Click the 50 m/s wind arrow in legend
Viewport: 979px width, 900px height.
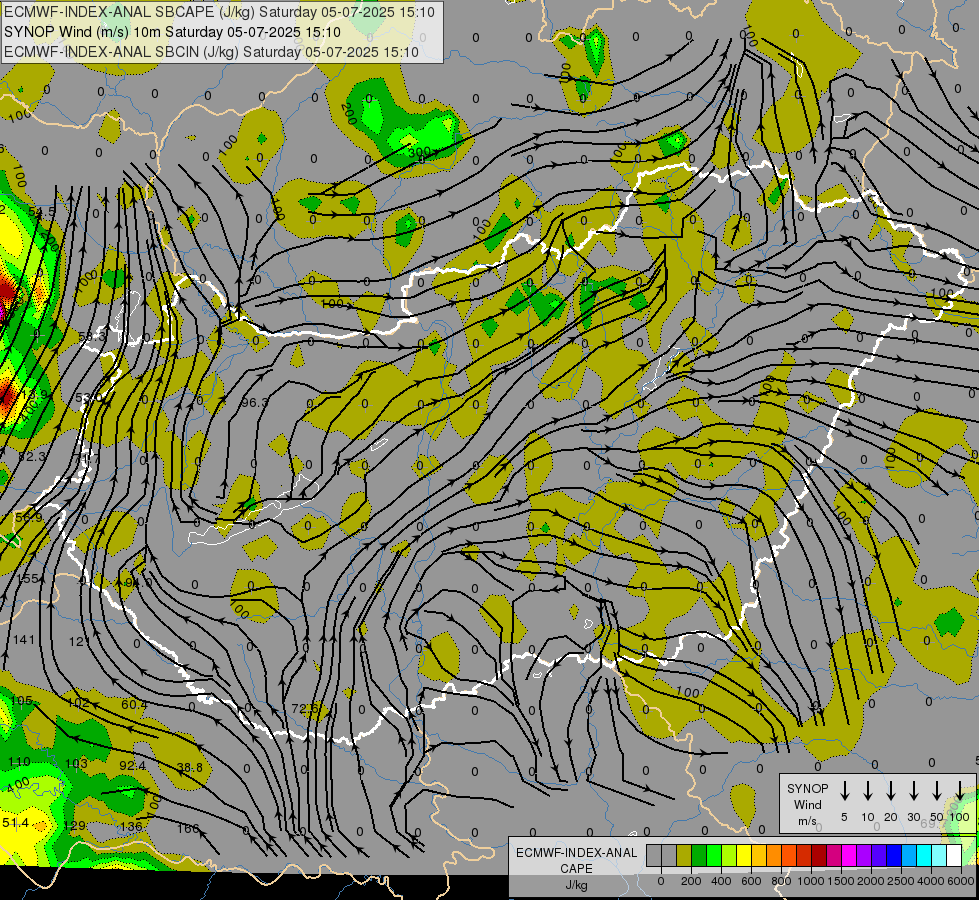tap(937, 791)
